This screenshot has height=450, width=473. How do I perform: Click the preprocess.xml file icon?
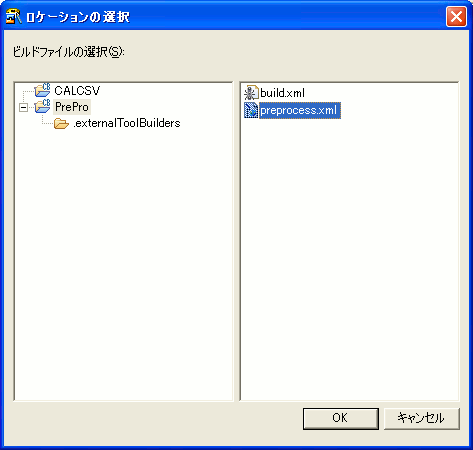pyautogui.click(x=251, y=110)
